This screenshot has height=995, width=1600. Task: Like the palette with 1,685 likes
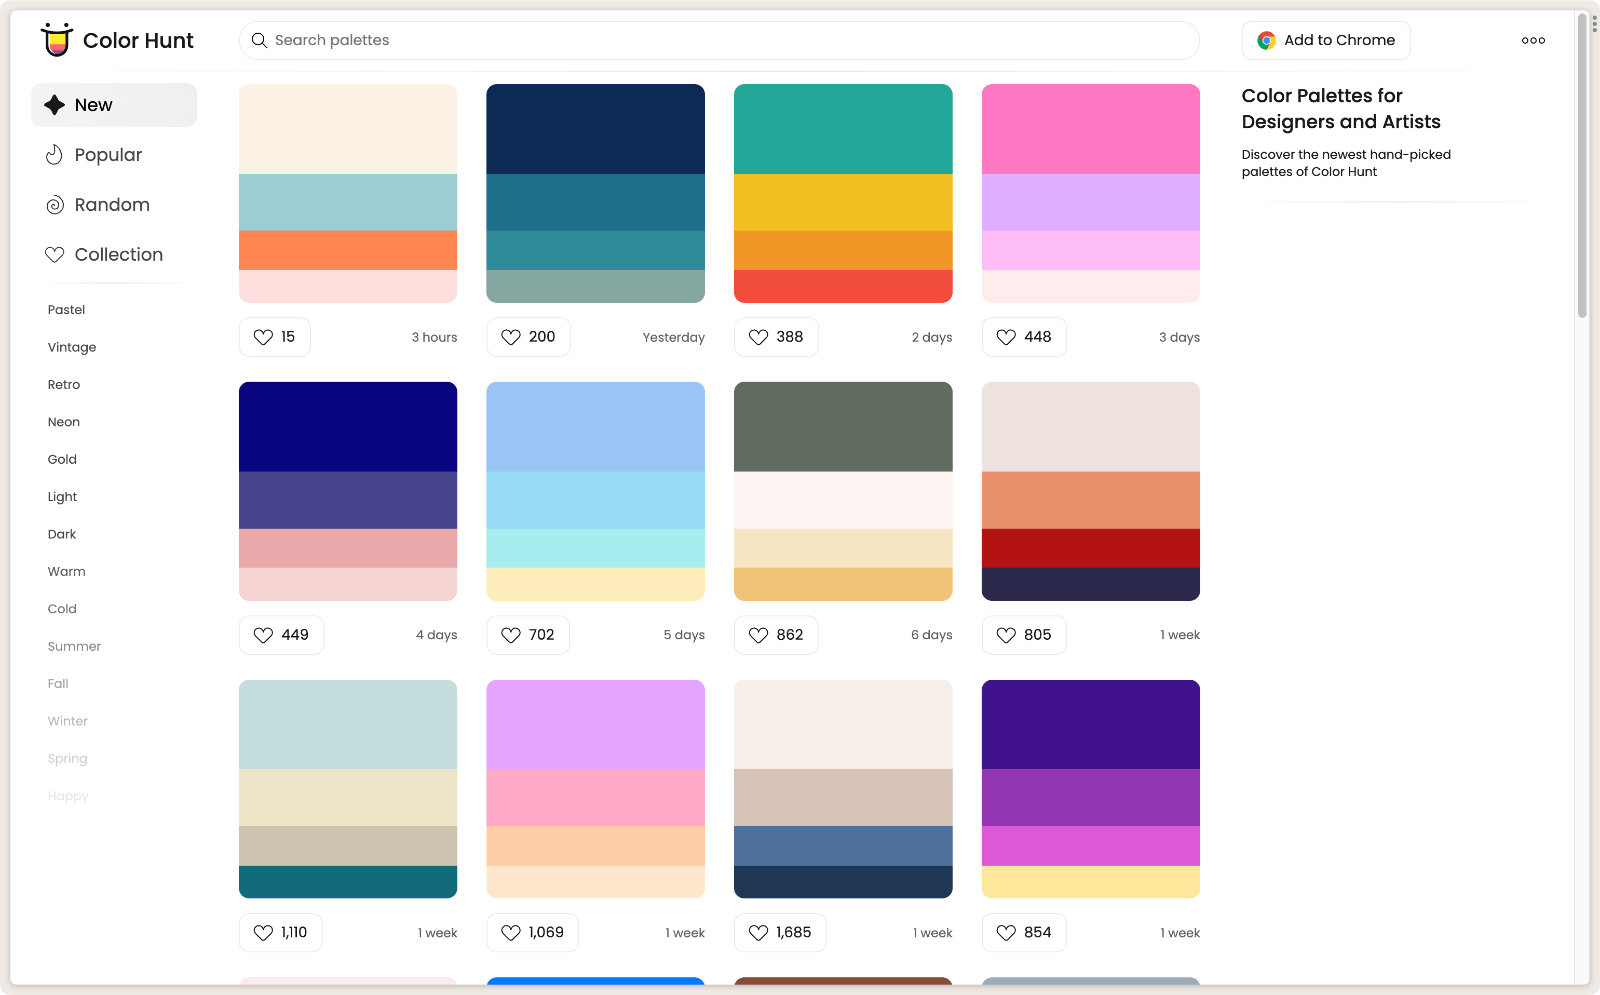(759, 932)
